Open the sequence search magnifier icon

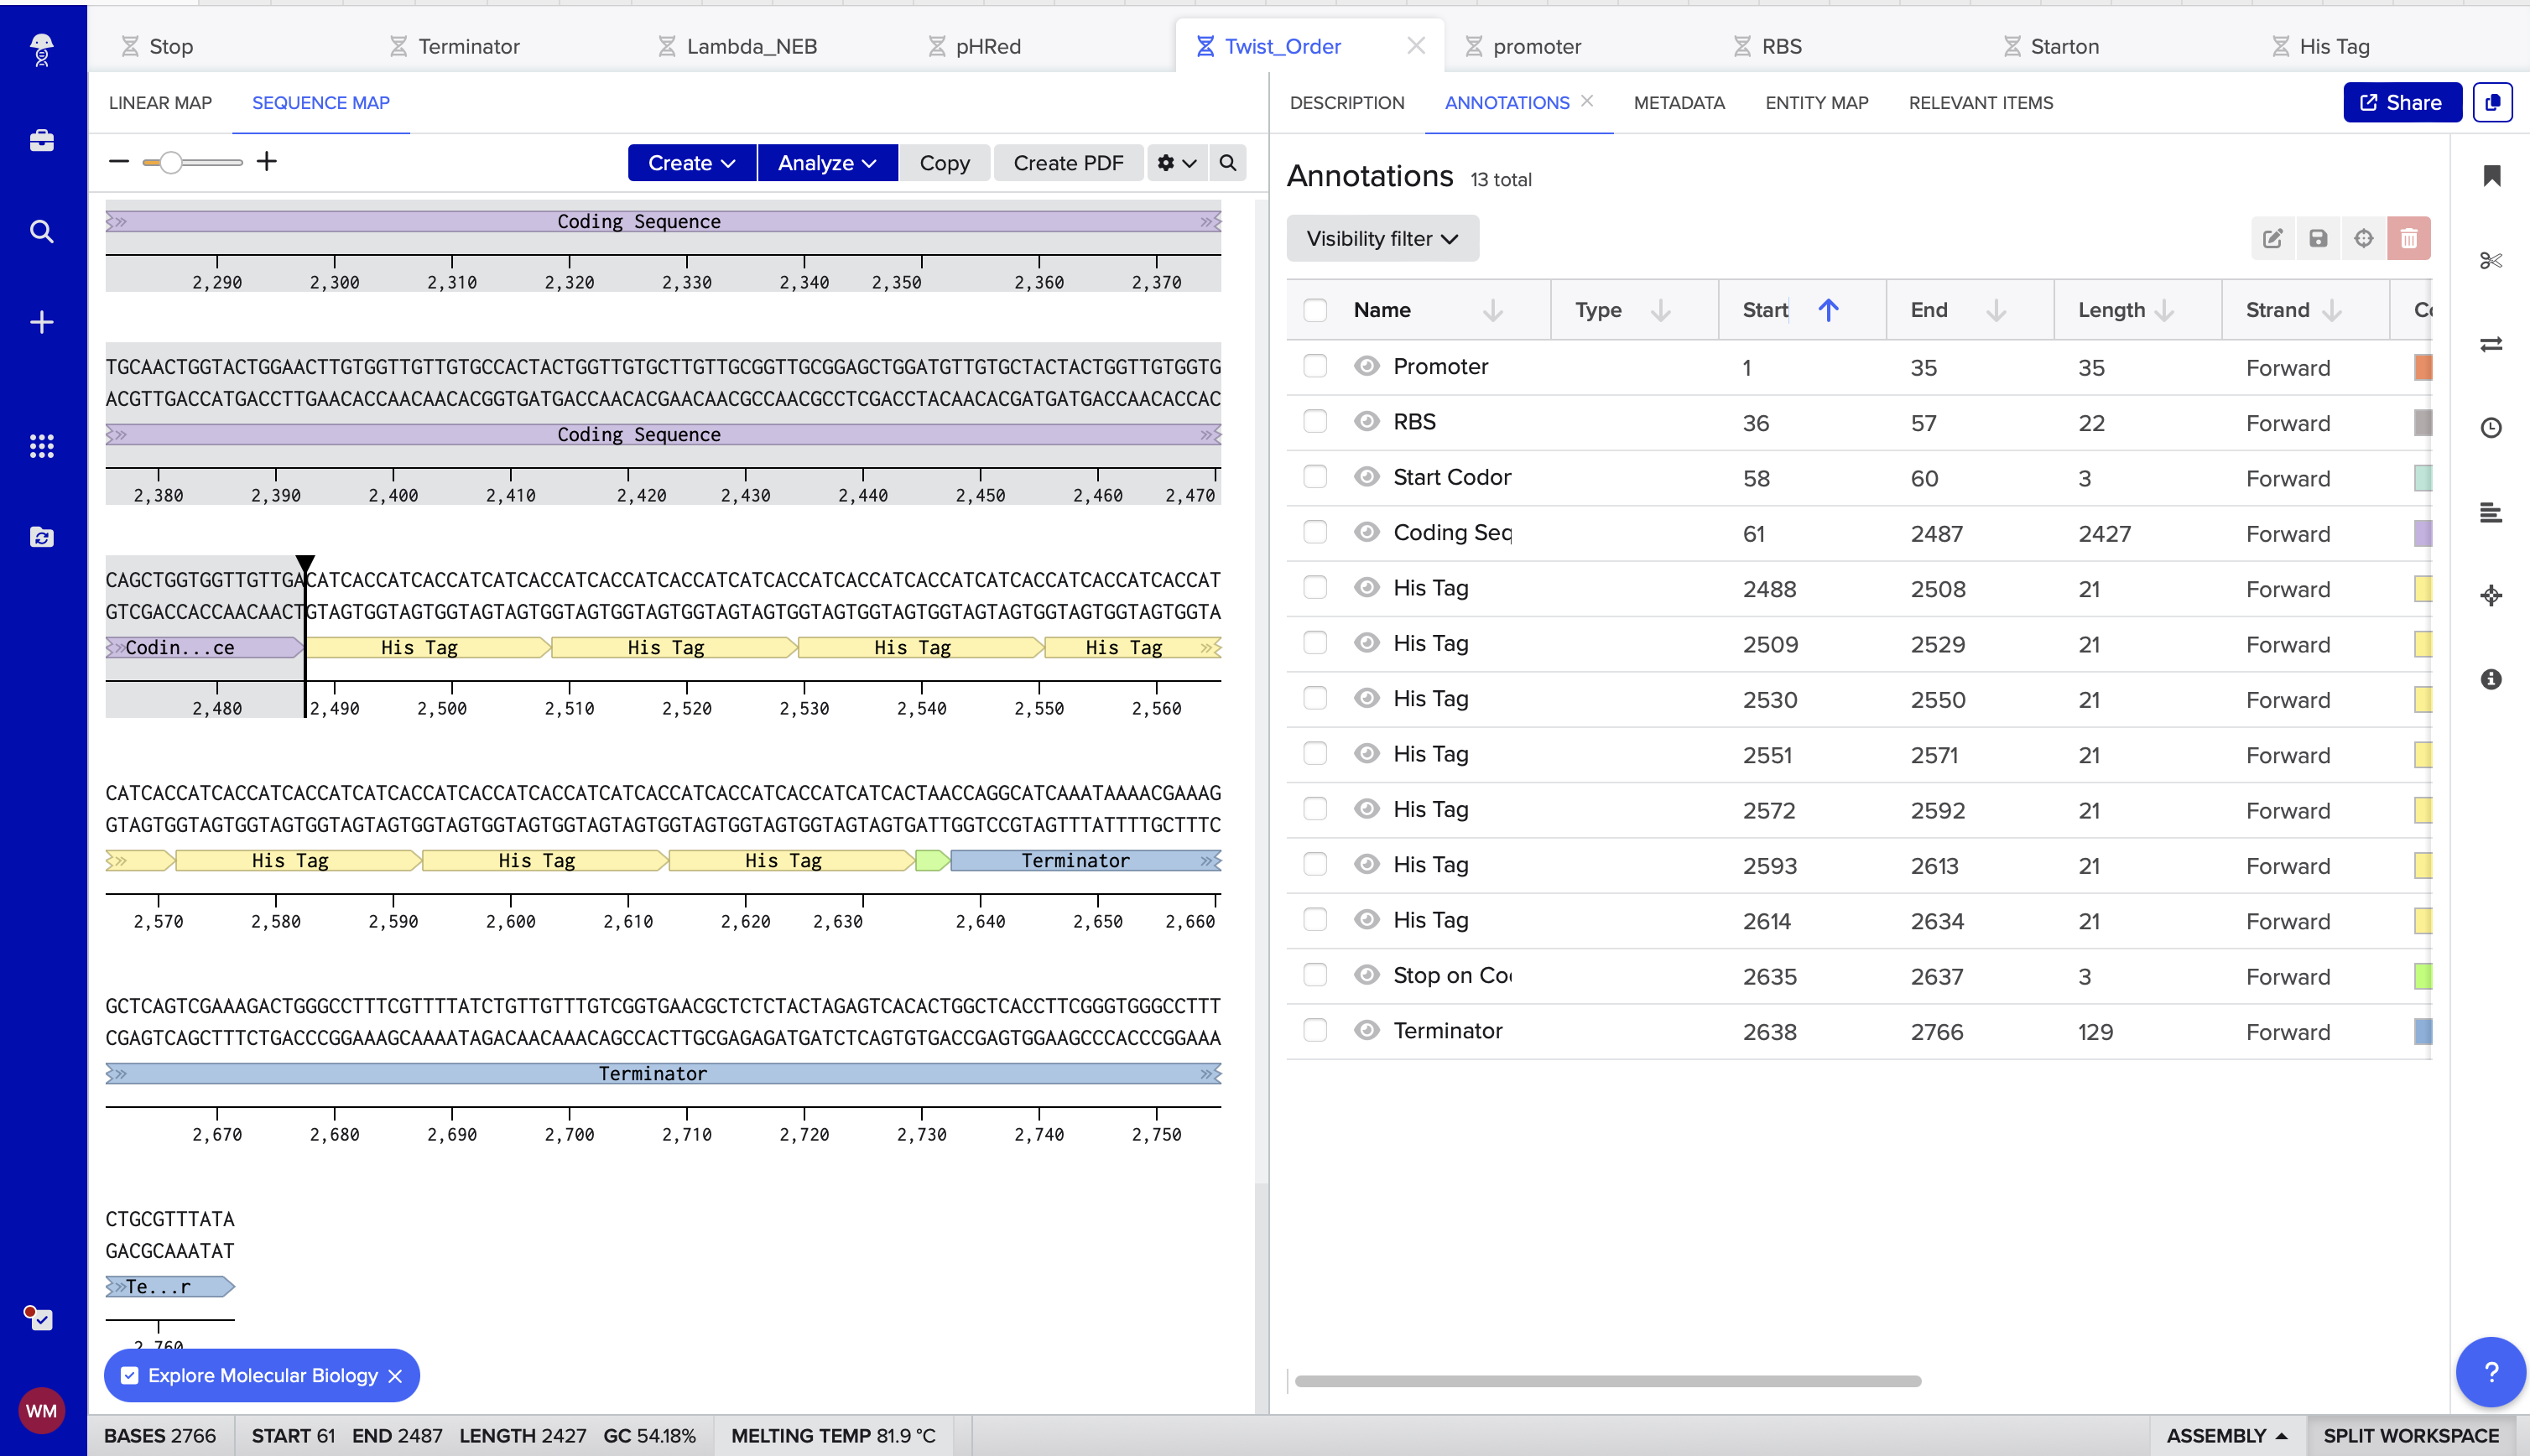click(1227, 163)
